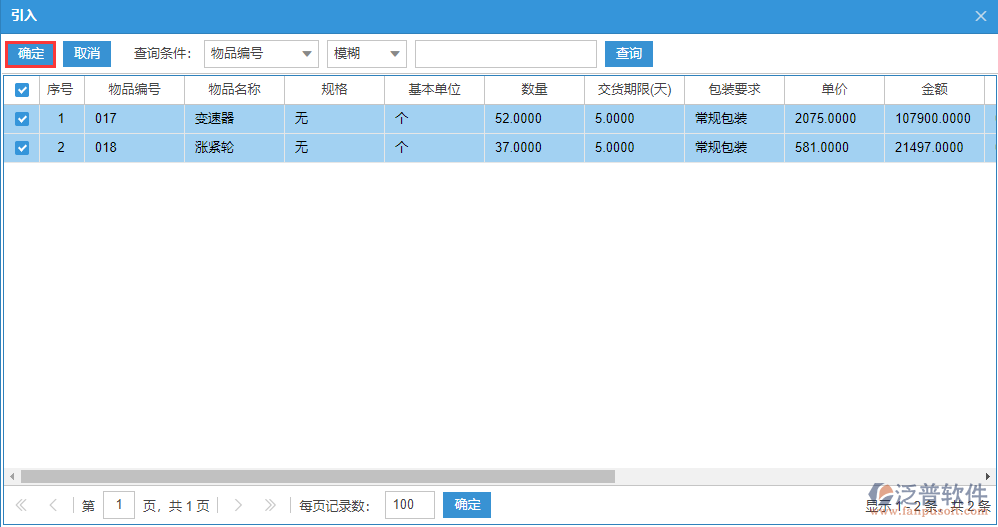Click the 基本单位 column header

click(434, 90)
